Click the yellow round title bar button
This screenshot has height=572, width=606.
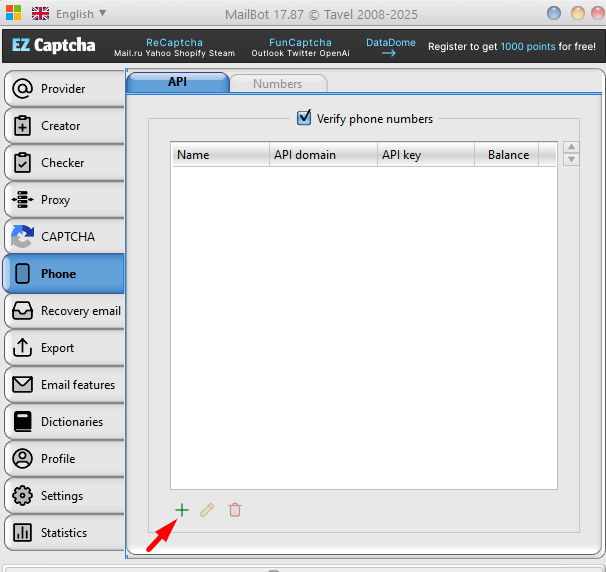[578, 13]
